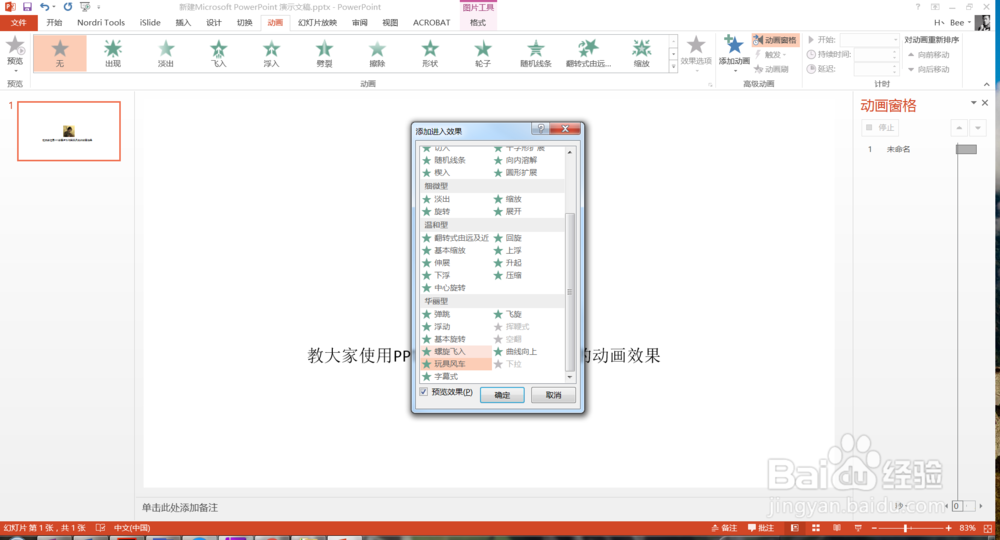Collapse the ribbon with the chevron
The width and height of the screenshot is (1000, 540).
tap(987, 84)
